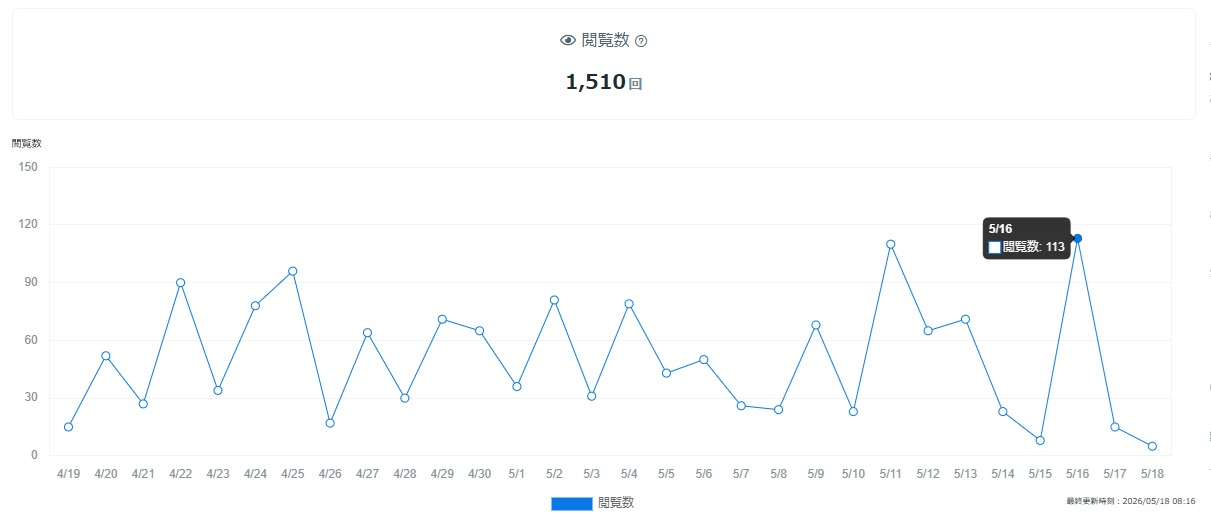Click the white square swatch inside the tooltip
The height and width of the screenshot is (520, 1211).
[x=994, y=247]
